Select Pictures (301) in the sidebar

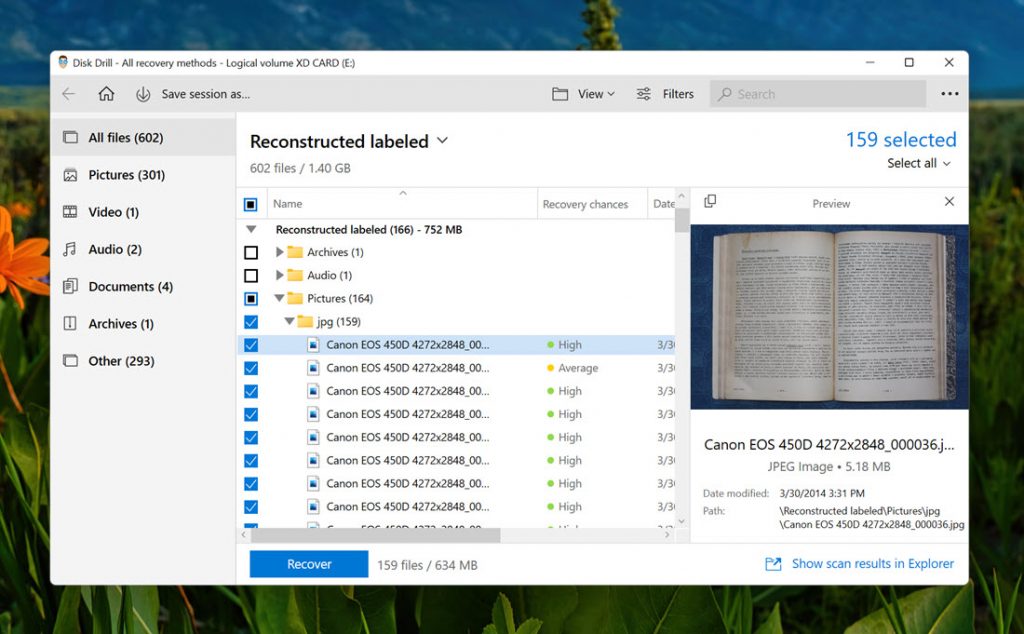[126, 175]
